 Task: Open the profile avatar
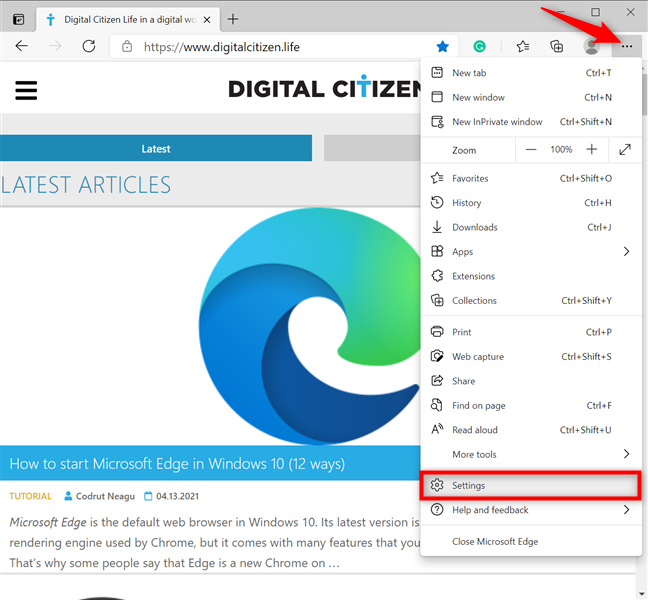591,46
